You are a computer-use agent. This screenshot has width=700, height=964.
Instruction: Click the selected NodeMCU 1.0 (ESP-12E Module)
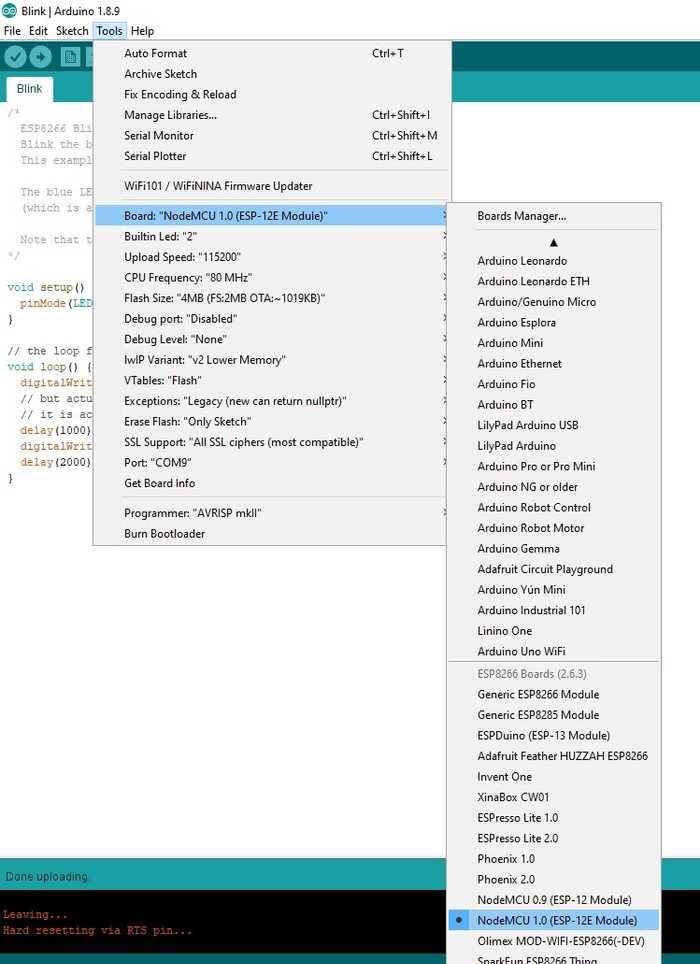coord(554,921)
